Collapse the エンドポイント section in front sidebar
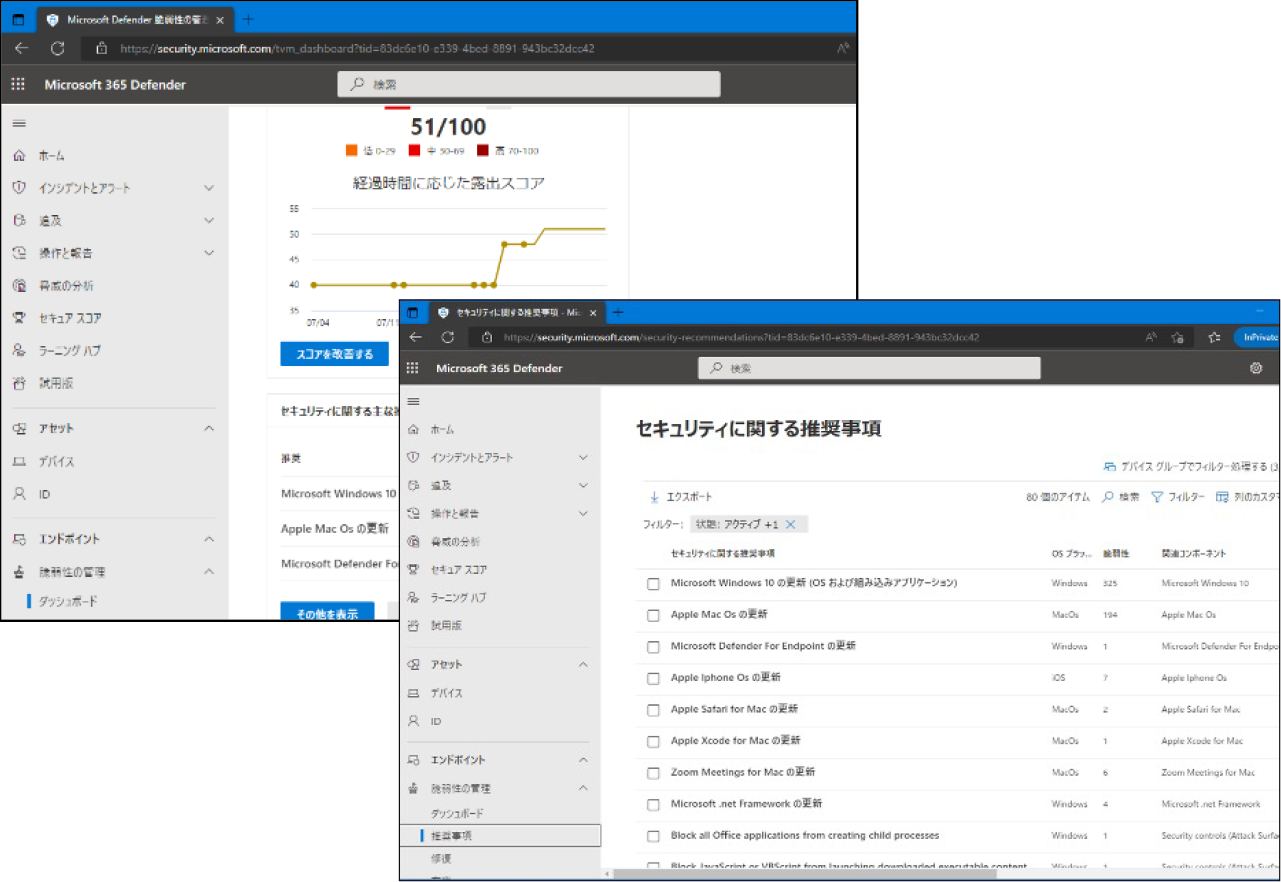1281x882 pixels. [x=583, y=760]
